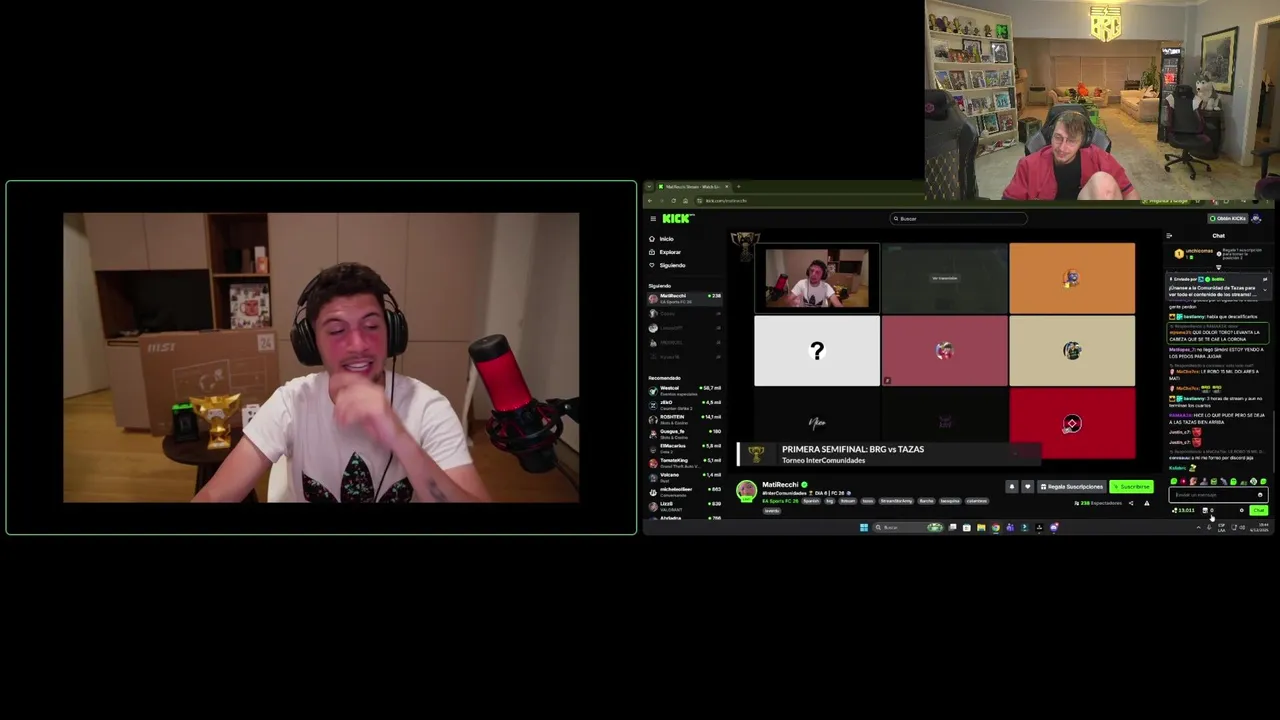The height and width of the screenshot is (720, 1280).
Task: Expand the gift leaderboard arrow below unchicomas
Action: pyautogui.click(x=1218, y=267)
